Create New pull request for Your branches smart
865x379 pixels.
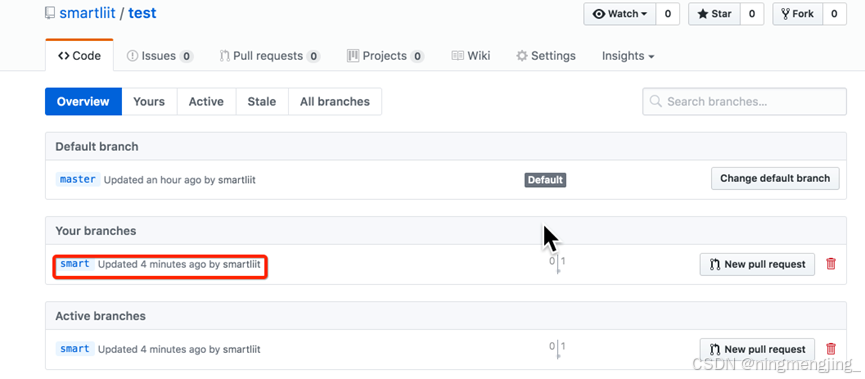757,264
